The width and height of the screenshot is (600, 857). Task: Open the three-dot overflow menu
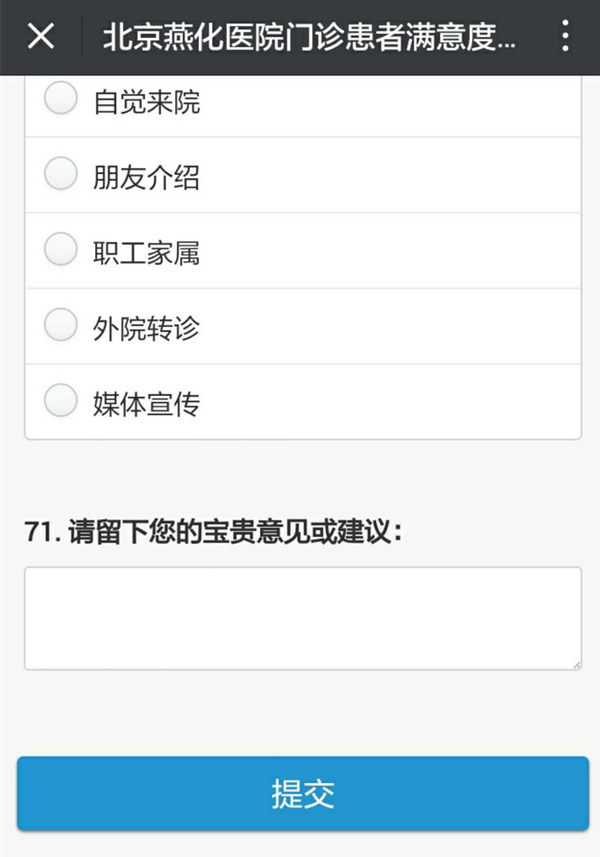tap(566, 37)
